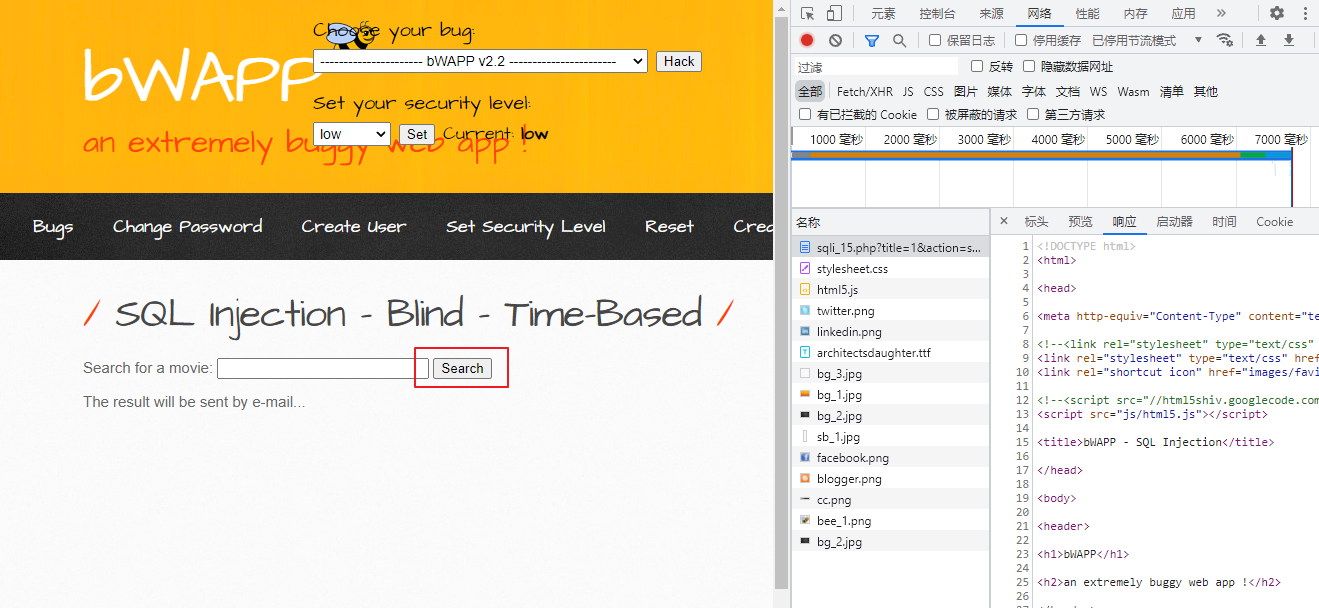
Task: Open the throttling dropdown (已停用节流模式)
Action: click(1147, 40)
